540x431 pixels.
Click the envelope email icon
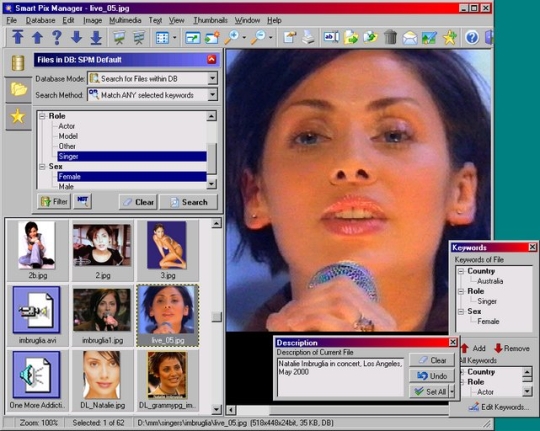tap(410, 37)
